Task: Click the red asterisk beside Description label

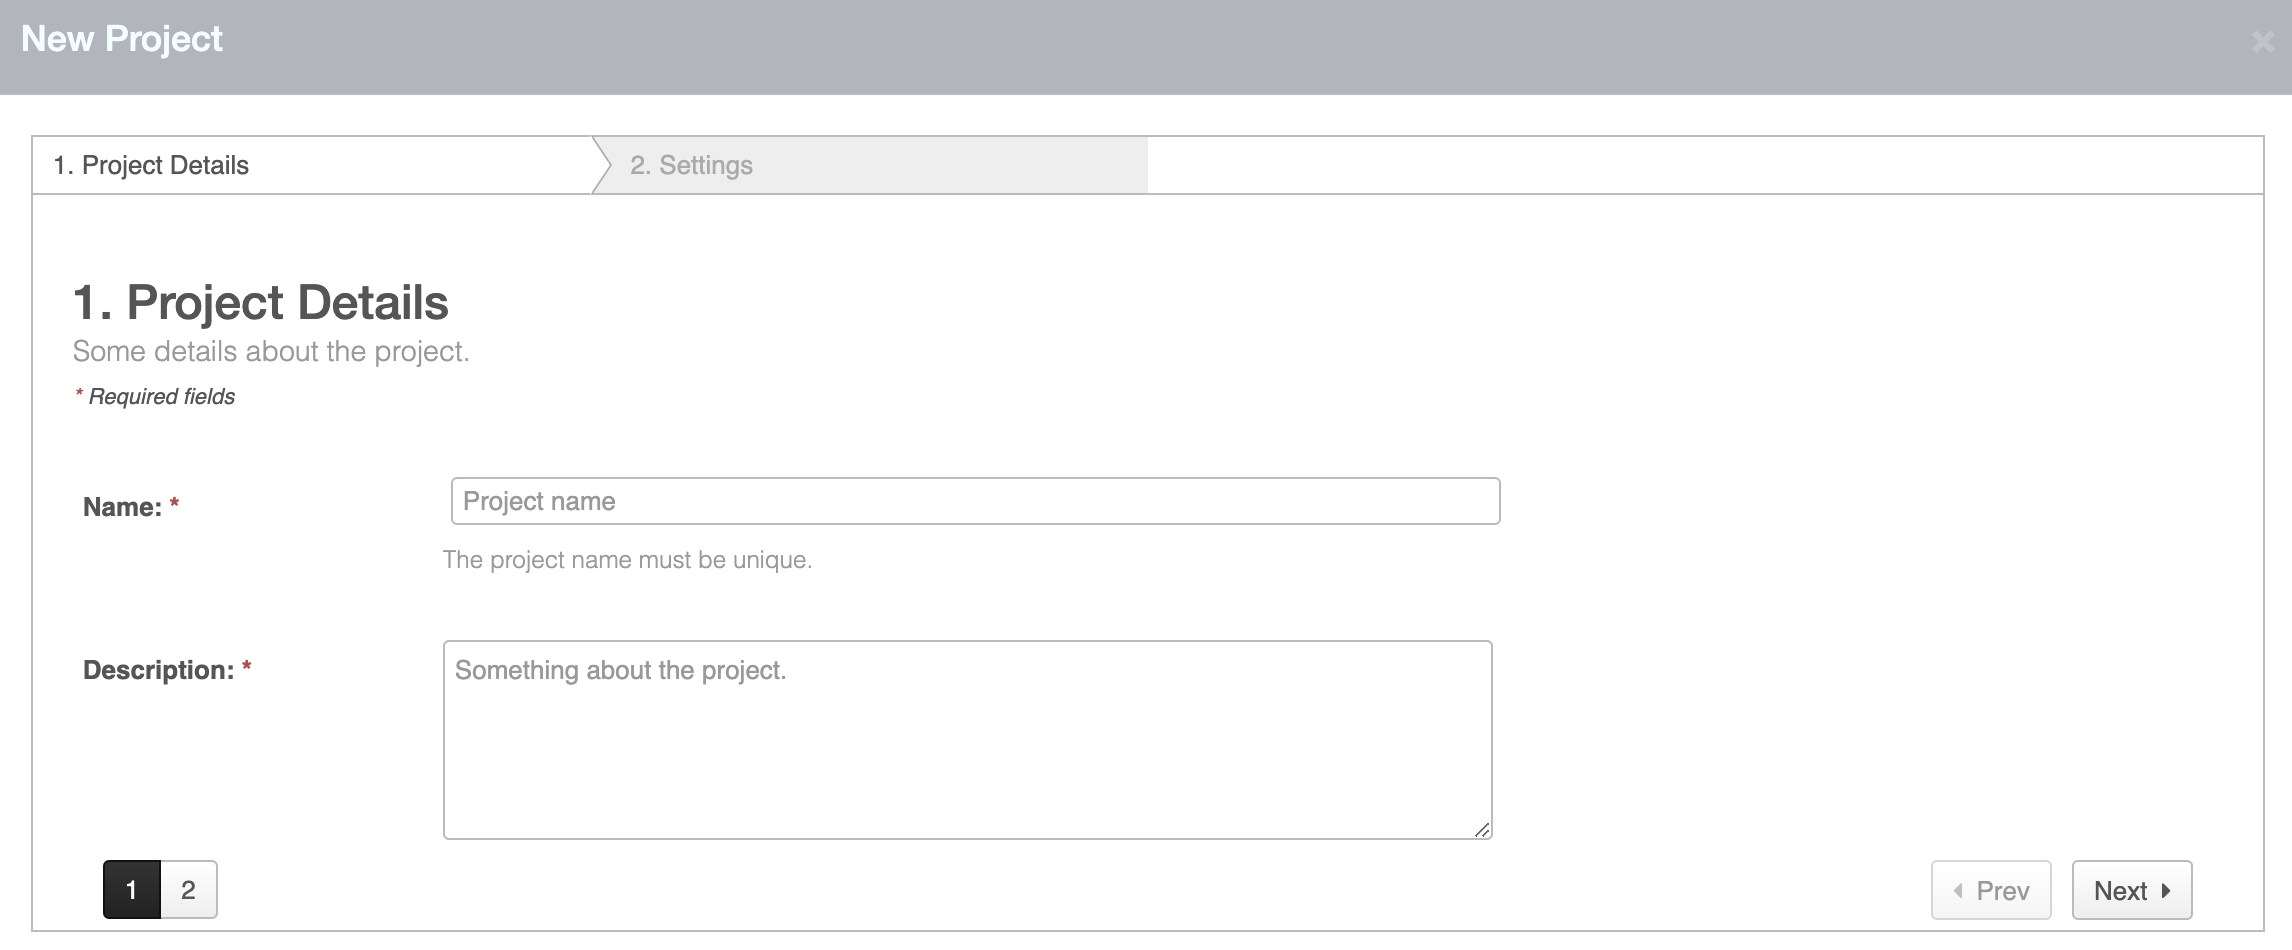Action: [x=246, y=668]
